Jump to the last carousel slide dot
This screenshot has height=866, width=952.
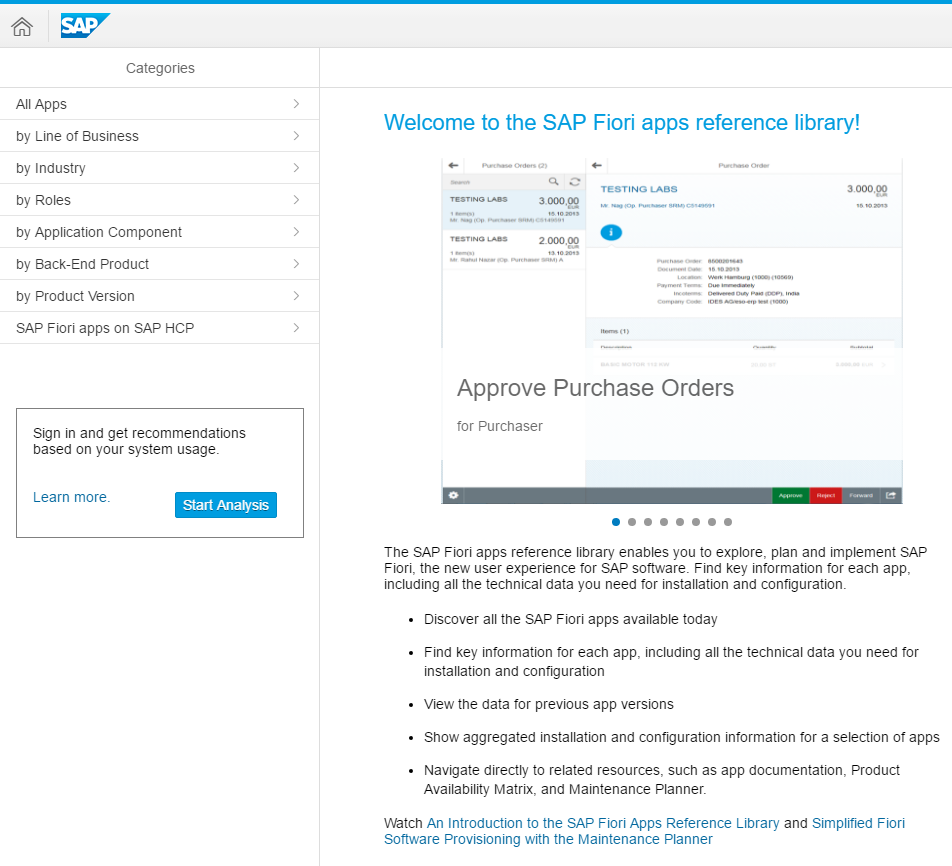tap(728, 522)
